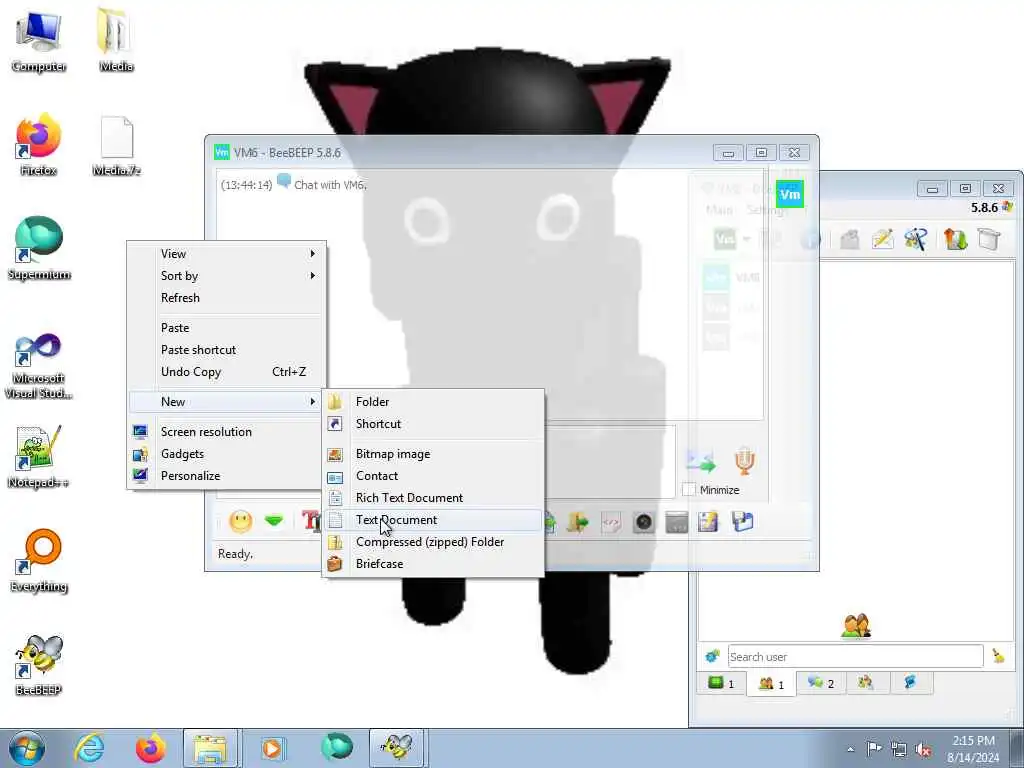1024x768 pixels.
Task: Click the taskbar clock showing 2:15 PM
Action: (x=973, y=749)
